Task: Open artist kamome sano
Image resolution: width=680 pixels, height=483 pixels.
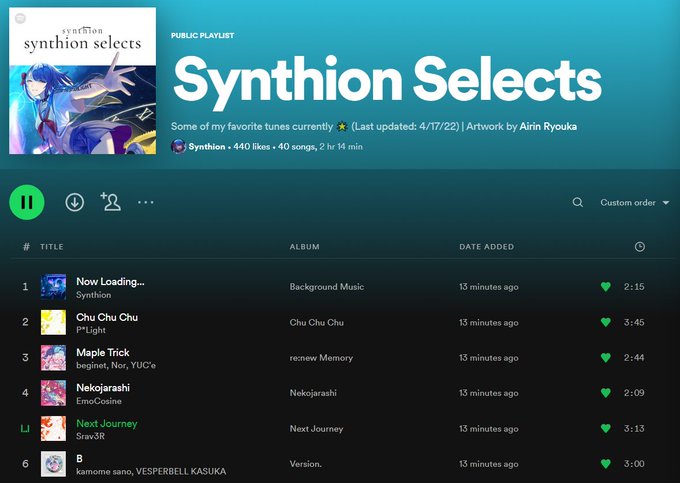Action: tap(104, 471)
